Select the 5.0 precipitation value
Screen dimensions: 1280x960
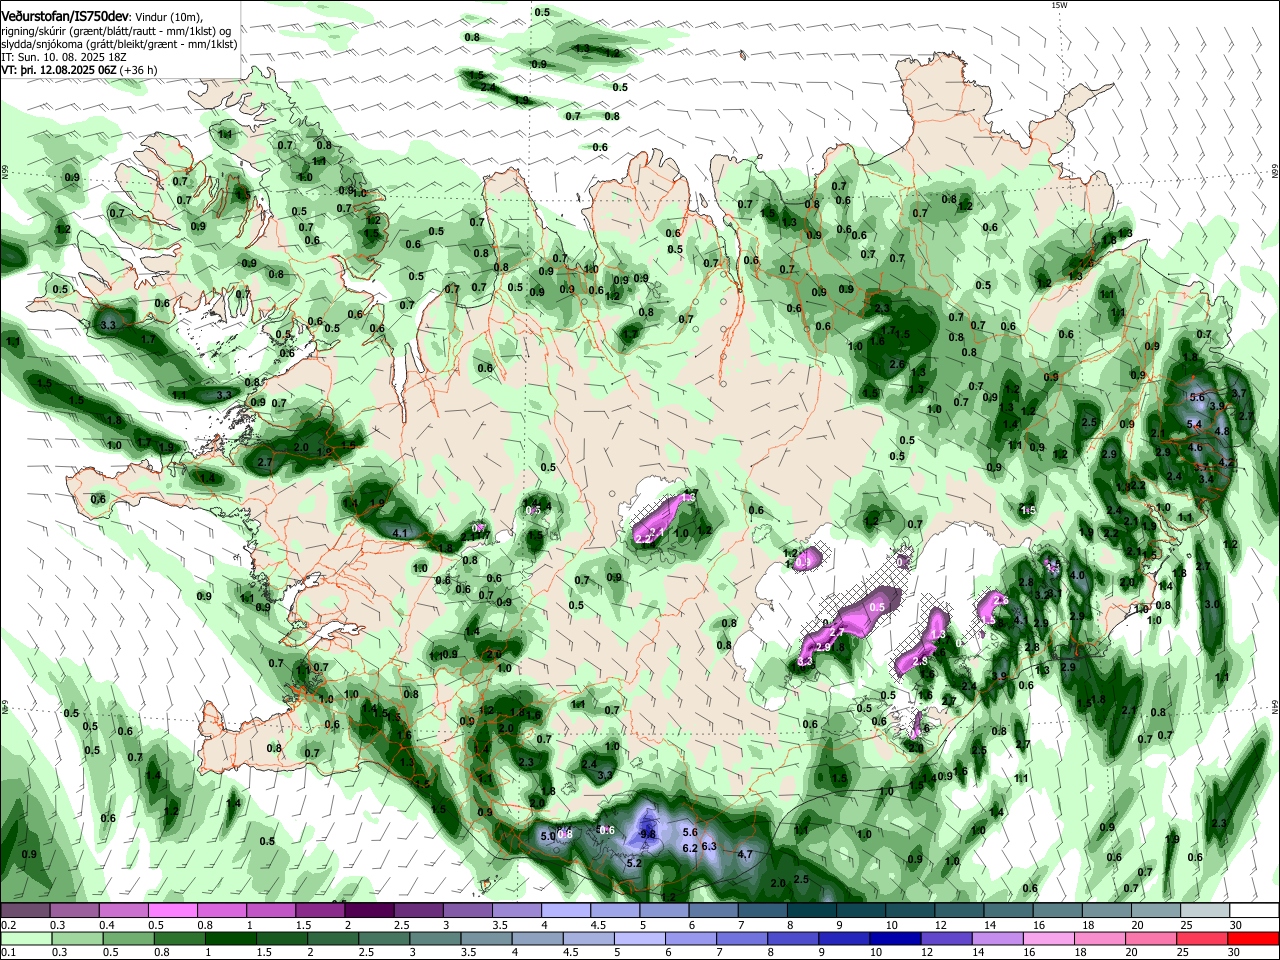point(547,836)
